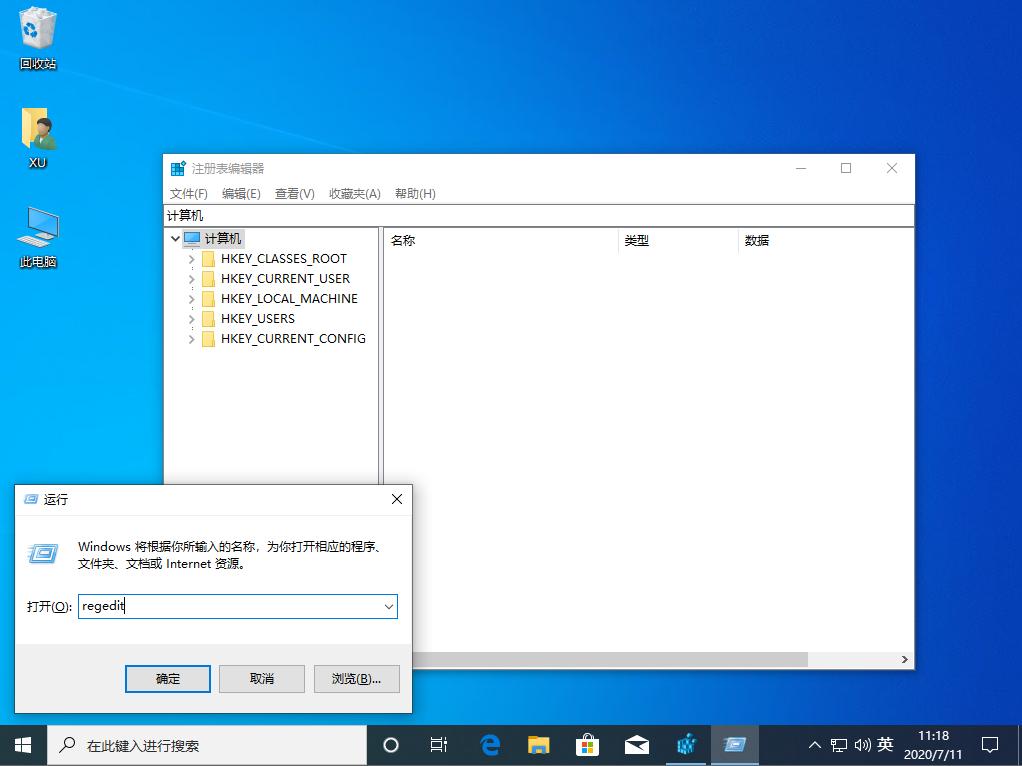1022x766 pixels.
Task: Click 确定 to run regedit
Action: [167, 679]
